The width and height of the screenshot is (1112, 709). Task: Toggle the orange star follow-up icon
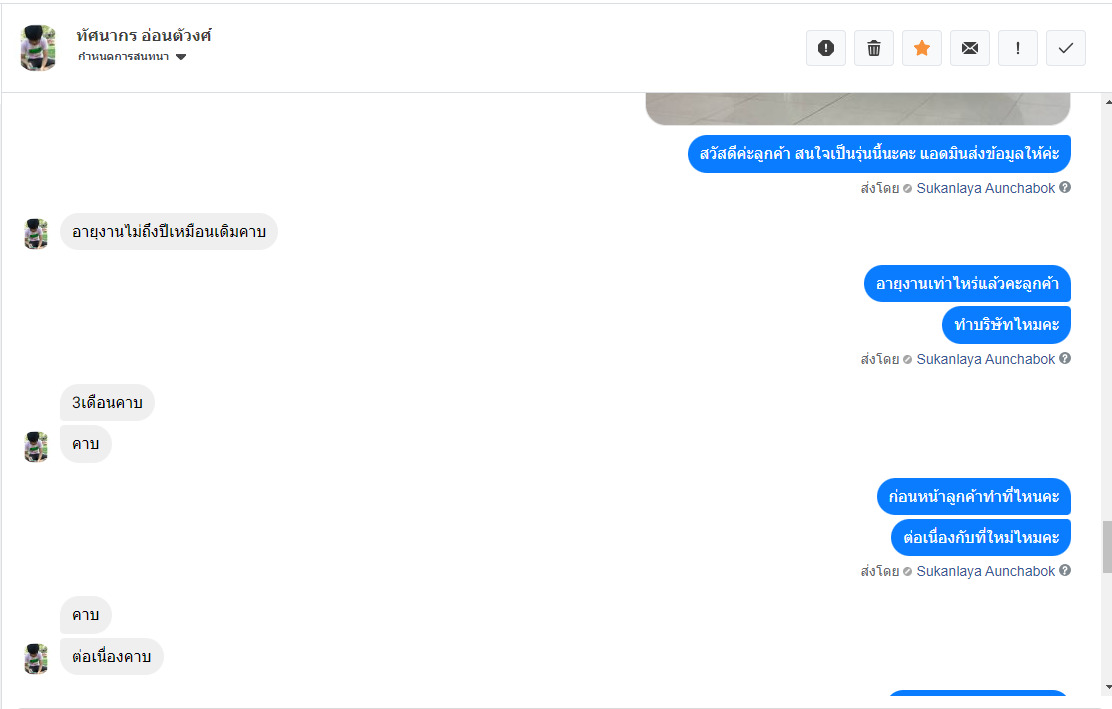922,48
